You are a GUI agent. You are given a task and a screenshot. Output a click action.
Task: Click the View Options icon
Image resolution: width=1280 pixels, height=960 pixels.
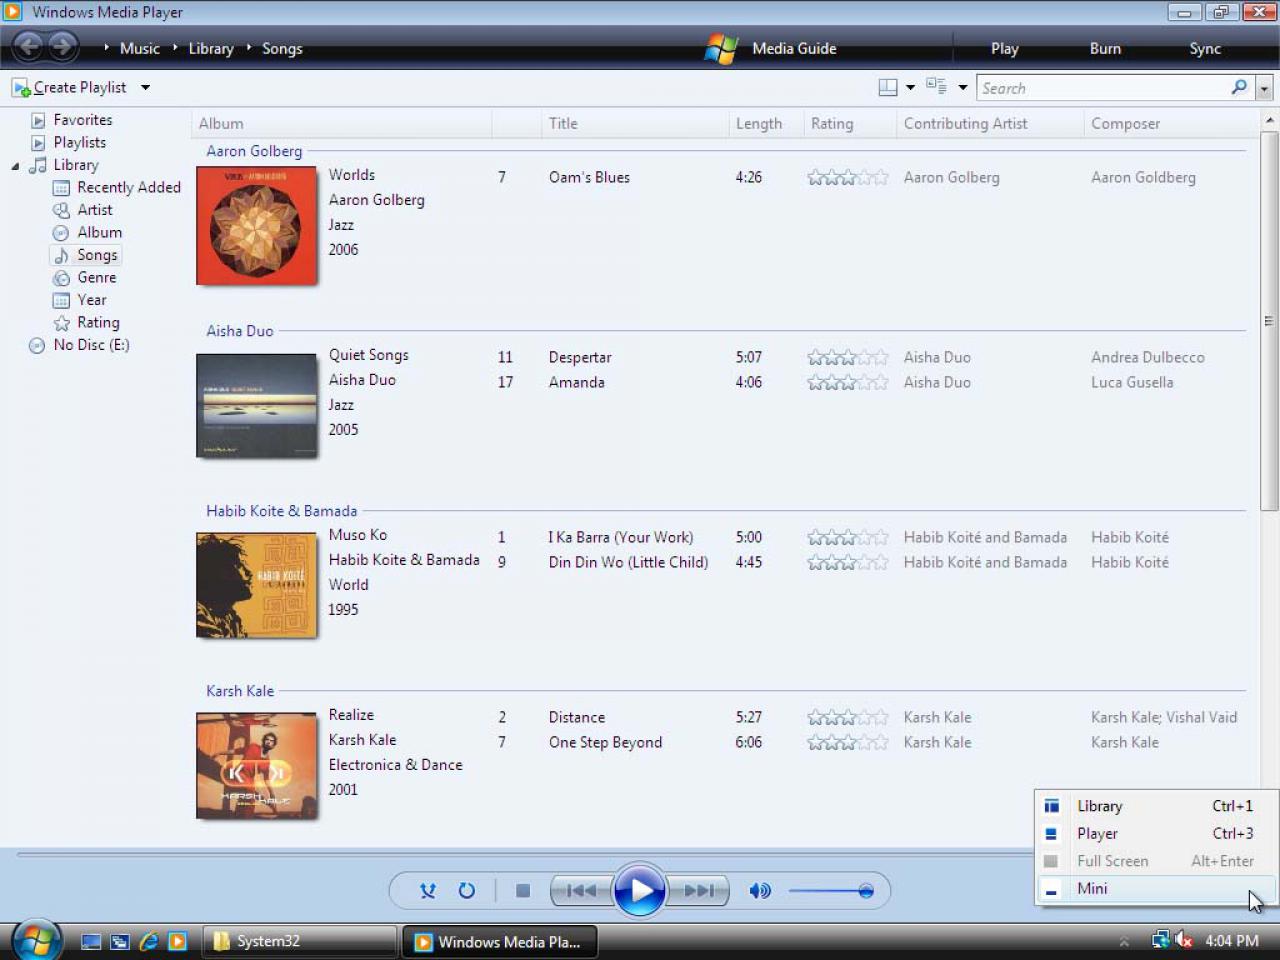(937, 87)
